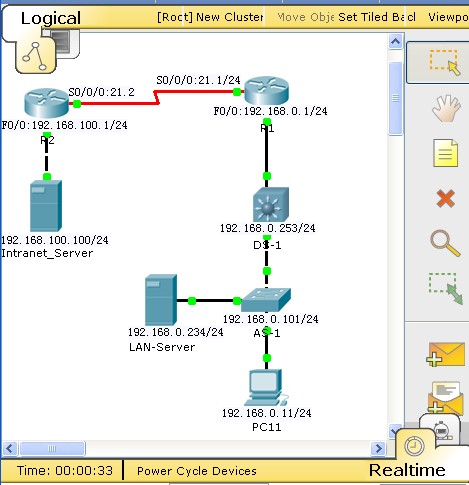Click the 192.168.0.253/24 address label
469x485 pixels.
pos(268,228)
